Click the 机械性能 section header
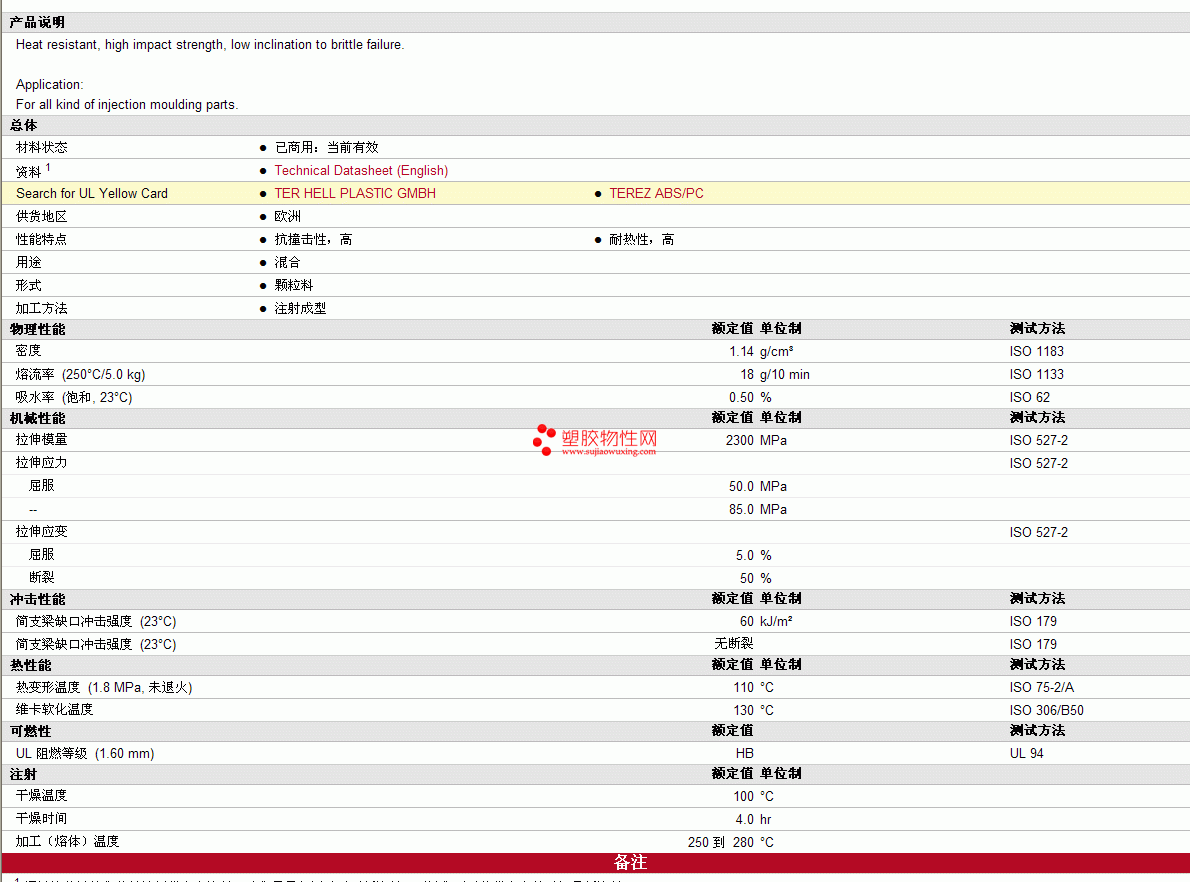Viewport: 1190px width, 882px height. tap(37, 418)
